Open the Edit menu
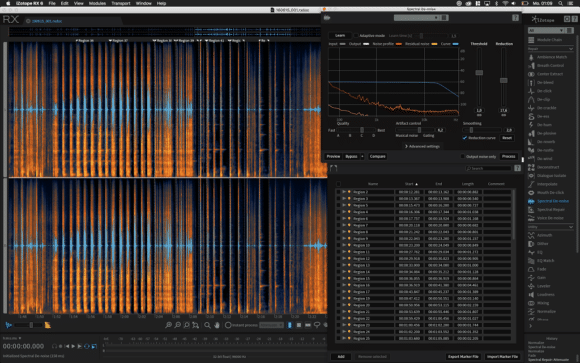Viewport: 580px width, 363px height. click(x=64, y=3)
